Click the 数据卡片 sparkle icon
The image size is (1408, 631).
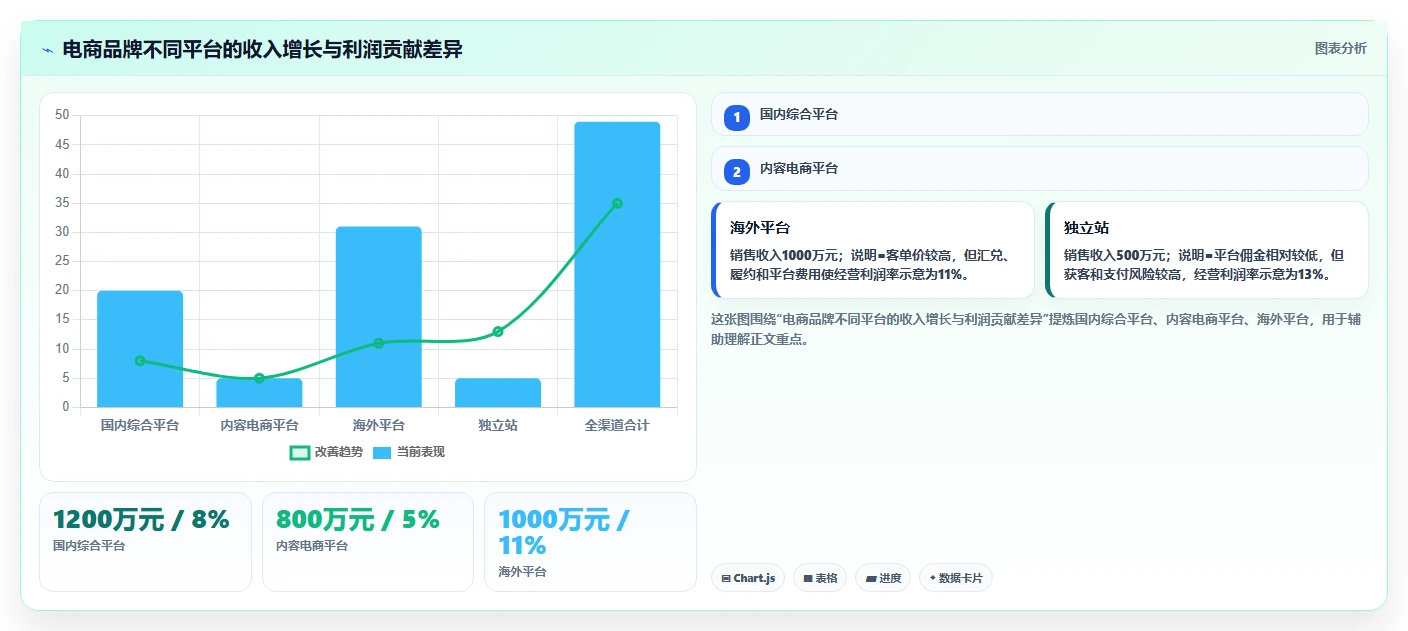coord(932,578)
